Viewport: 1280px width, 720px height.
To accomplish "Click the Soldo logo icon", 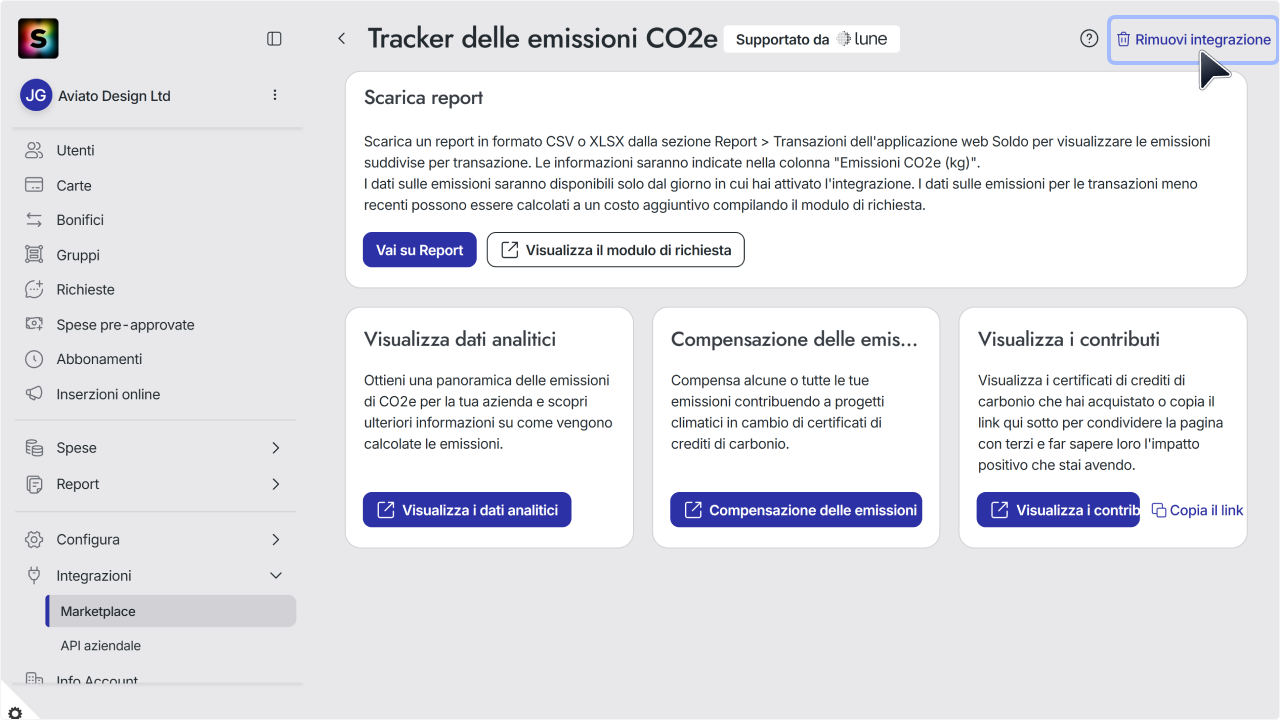I will click(38, 38).
